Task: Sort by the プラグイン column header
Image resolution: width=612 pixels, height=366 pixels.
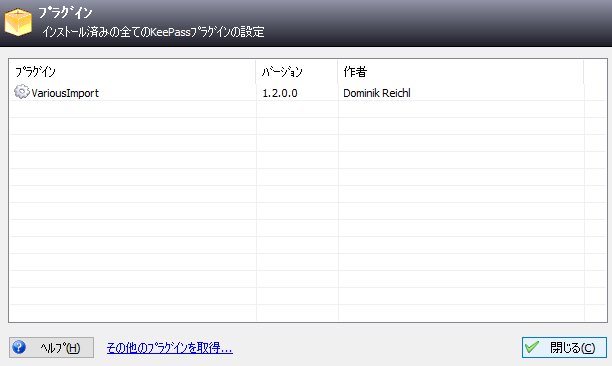Action: click(133, 72)
